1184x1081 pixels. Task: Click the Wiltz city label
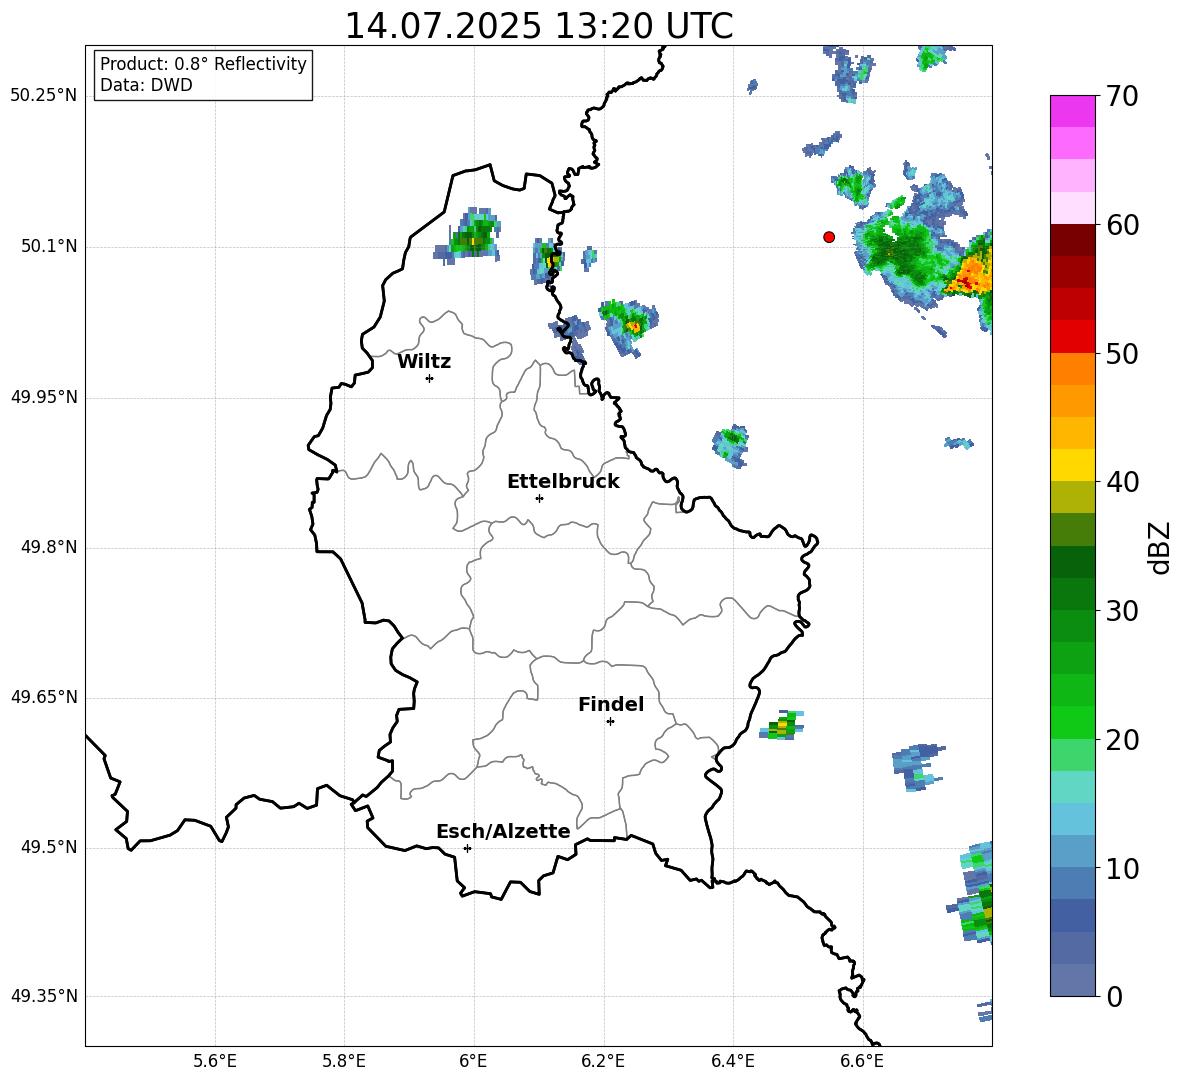click(424, 362)
